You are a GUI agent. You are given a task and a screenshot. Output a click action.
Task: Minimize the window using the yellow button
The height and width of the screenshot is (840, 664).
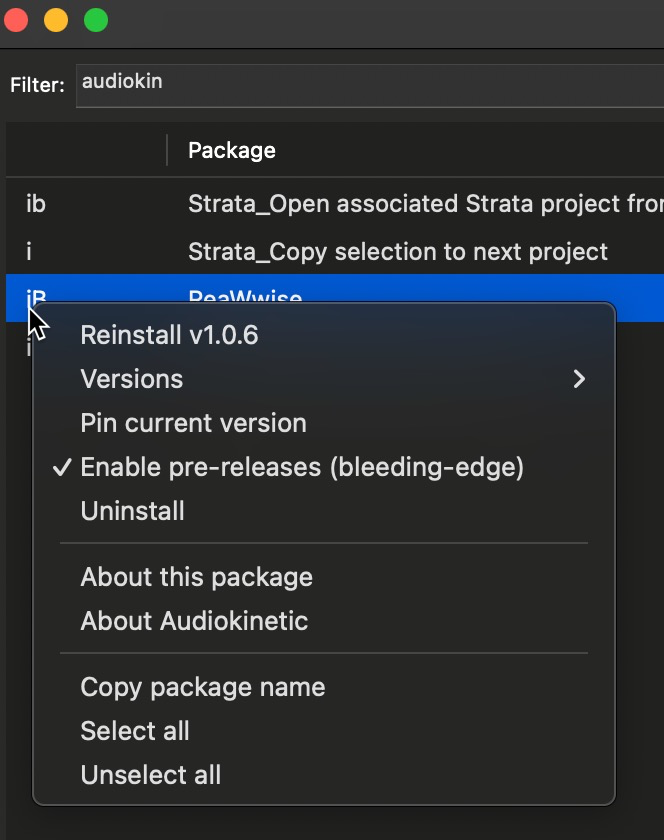pyautogui.click(x=56, y=19)
